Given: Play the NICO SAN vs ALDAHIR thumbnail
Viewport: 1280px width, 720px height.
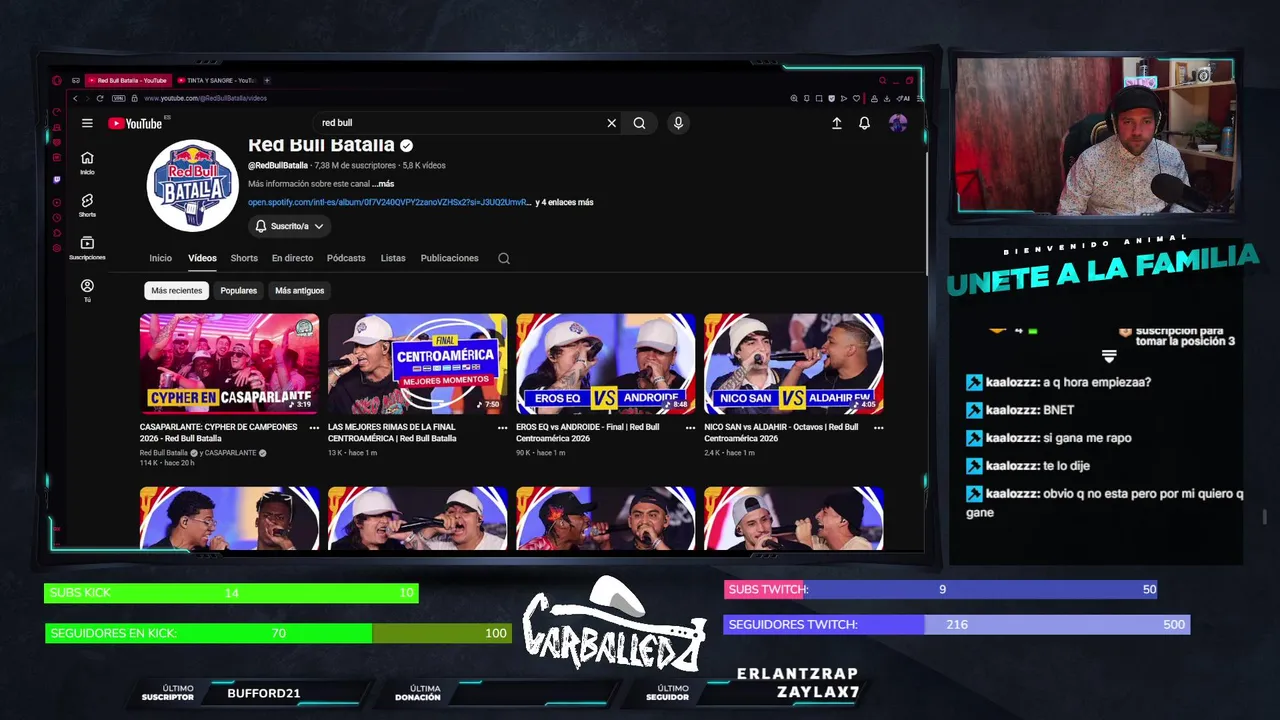Looking at the screenshot, I should [x=793, y=363].
